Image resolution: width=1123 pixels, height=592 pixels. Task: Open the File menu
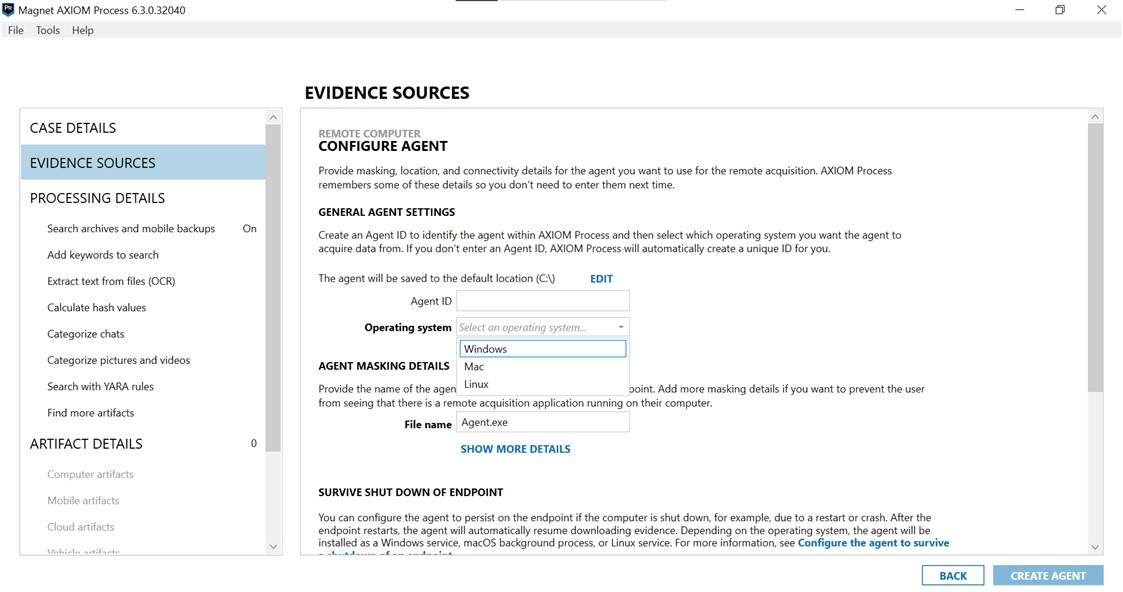pyautogui.click(x=15, y=30)
